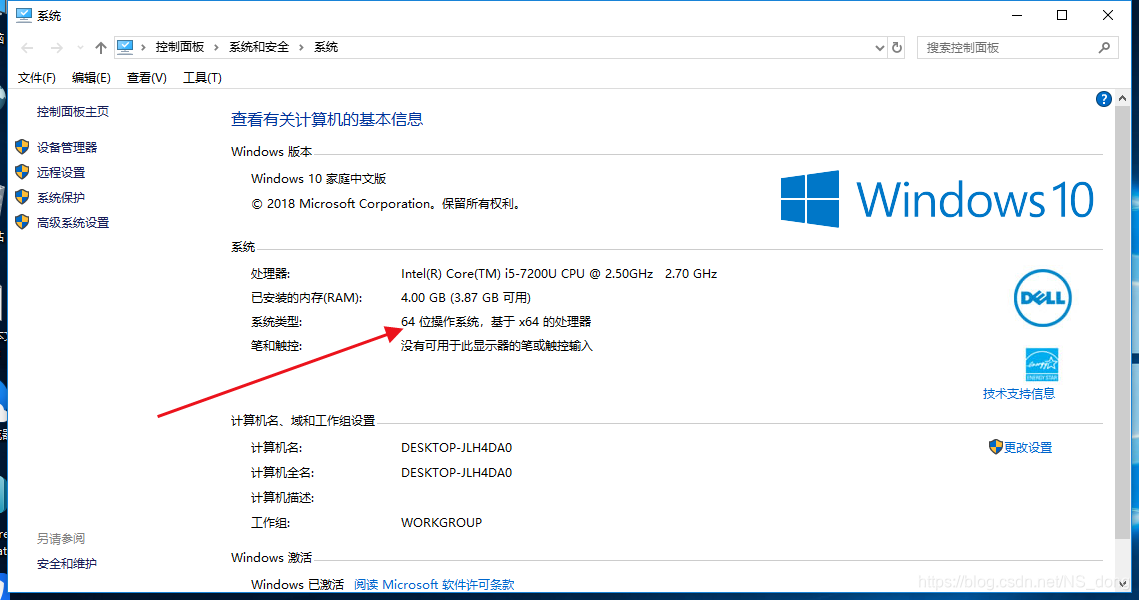The width and height of the screenshot is (1139, 600).
Task: Click processor value Intel(R) Core(TM) i5-7200U
Action: 559,274
